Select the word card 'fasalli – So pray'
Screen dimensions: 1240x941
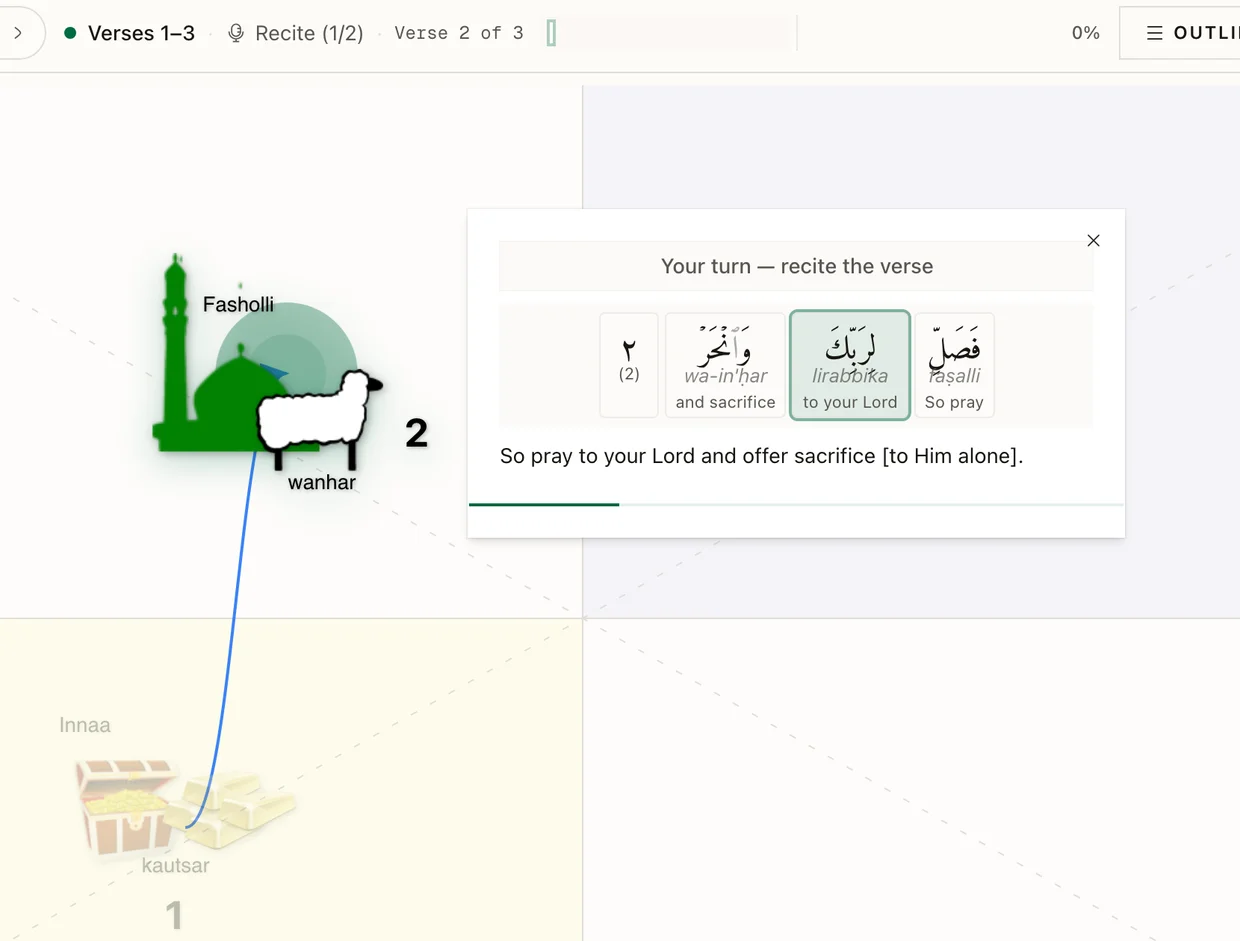tap(954, 365)
